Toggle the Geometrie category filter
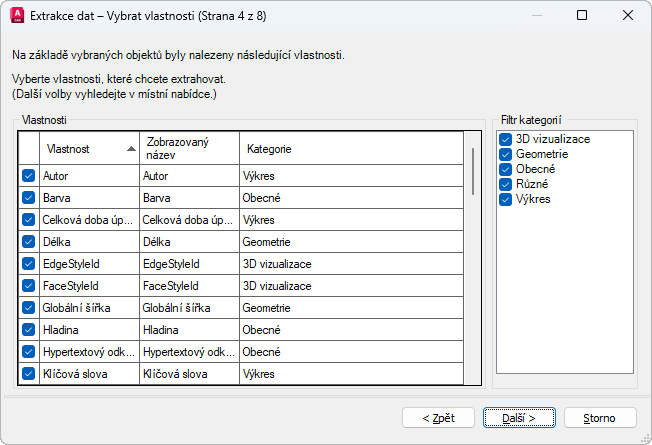Screen dimensions: 652x445 (x=505, y=155)
